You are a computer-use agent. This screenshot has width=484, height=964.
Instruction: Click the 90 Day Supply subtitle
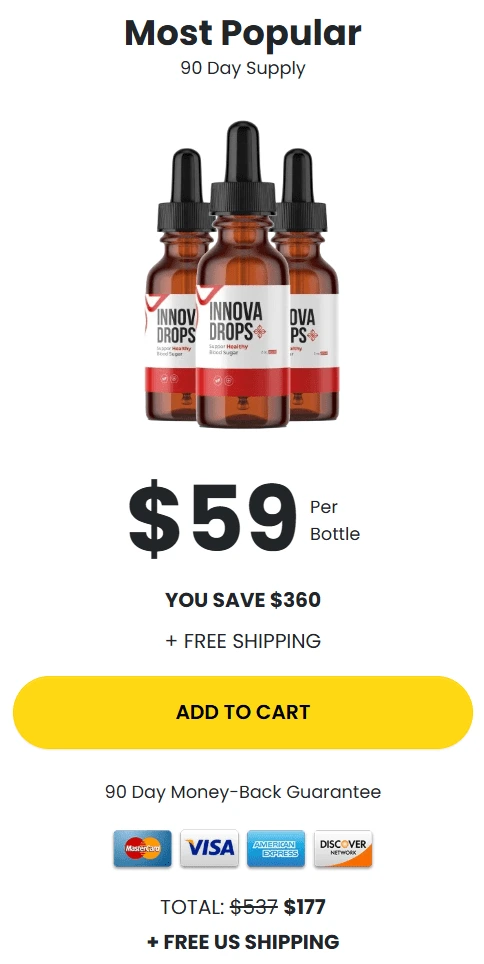tap(243, 68)
